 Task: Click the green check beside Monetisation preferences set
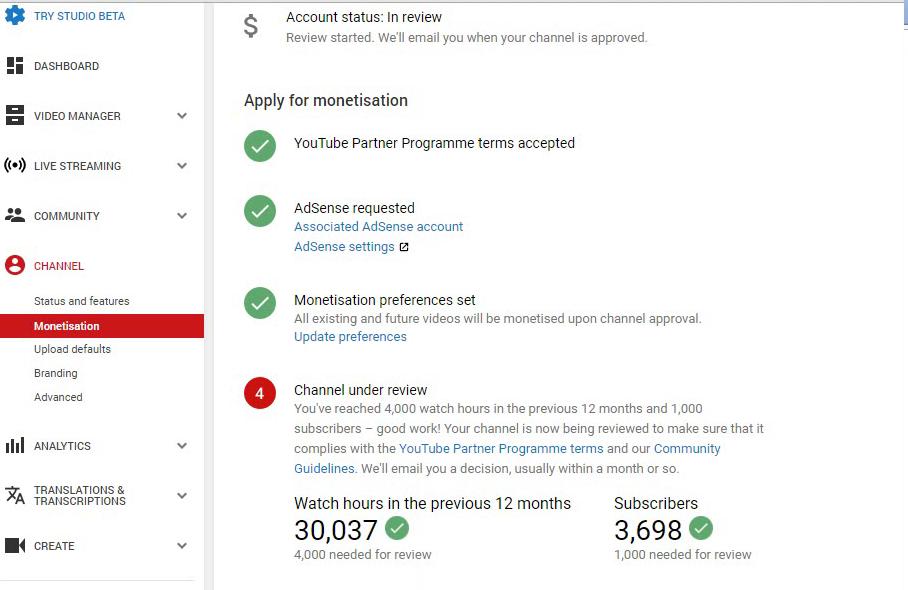click(x=260, y=303)
